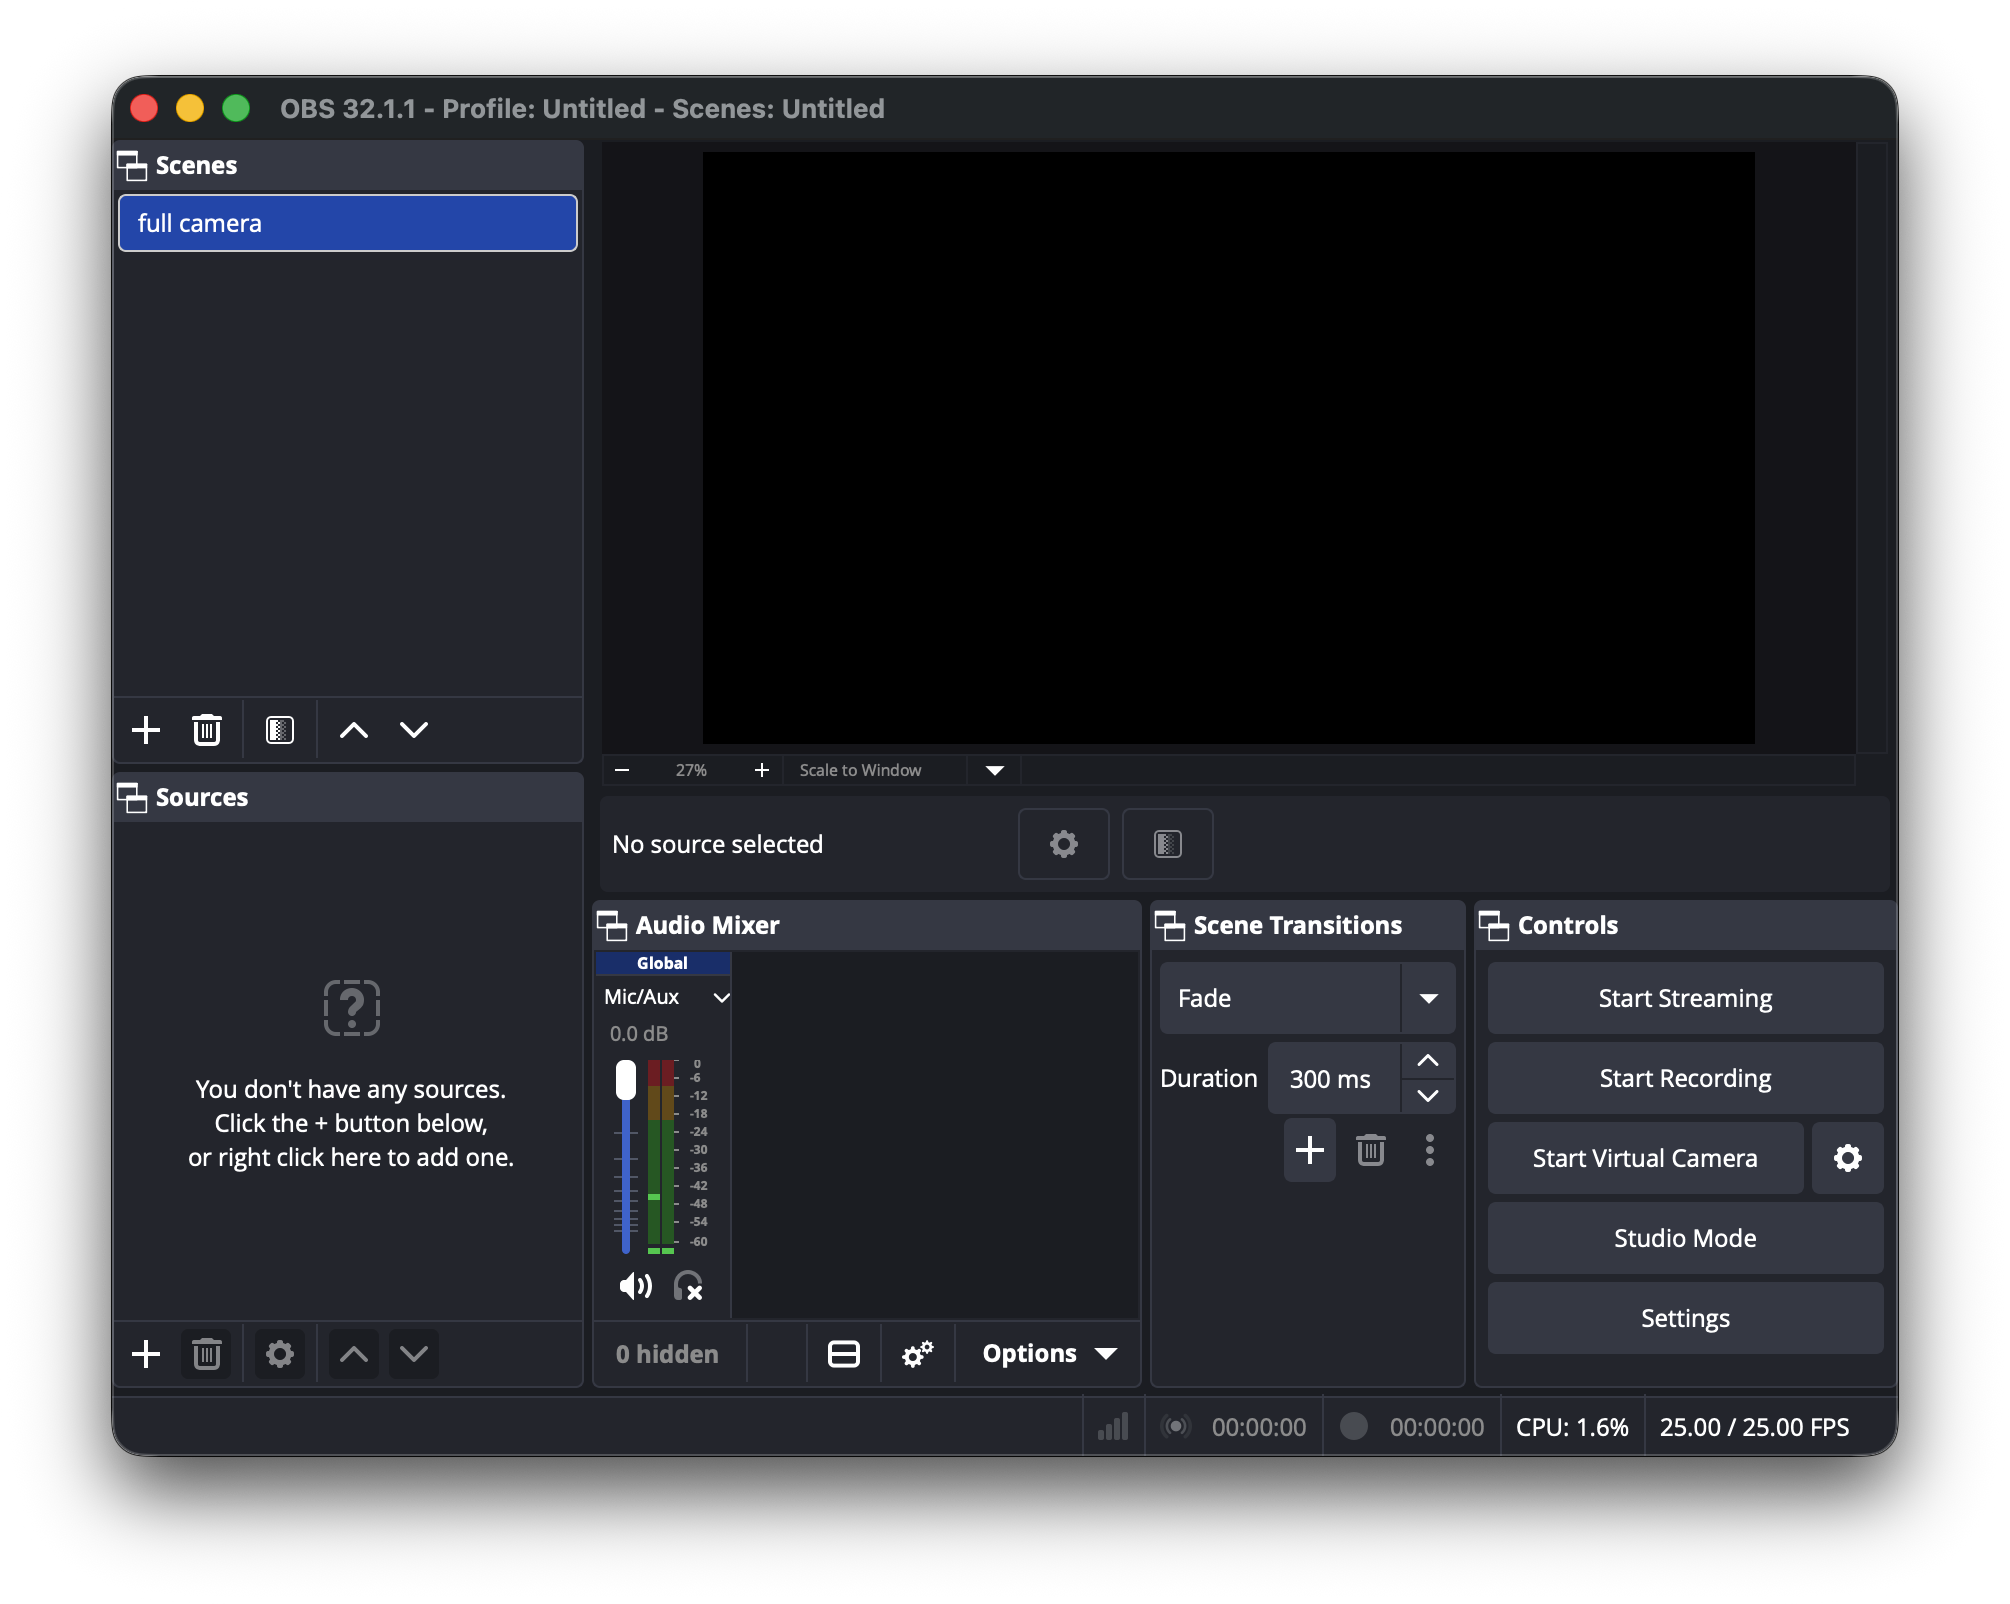Expand the Fade transition dropdown
Image resolution: width=2010 pixels, height=1604 pixels.
[1428, 998]
